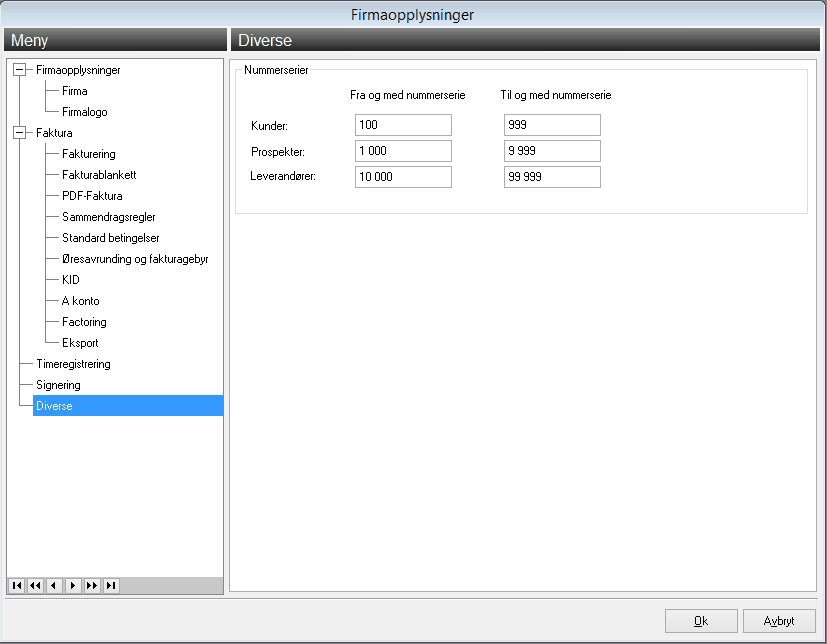
Task: Click Prospekter to-number field showing 9 999
Action: [552, 151]
